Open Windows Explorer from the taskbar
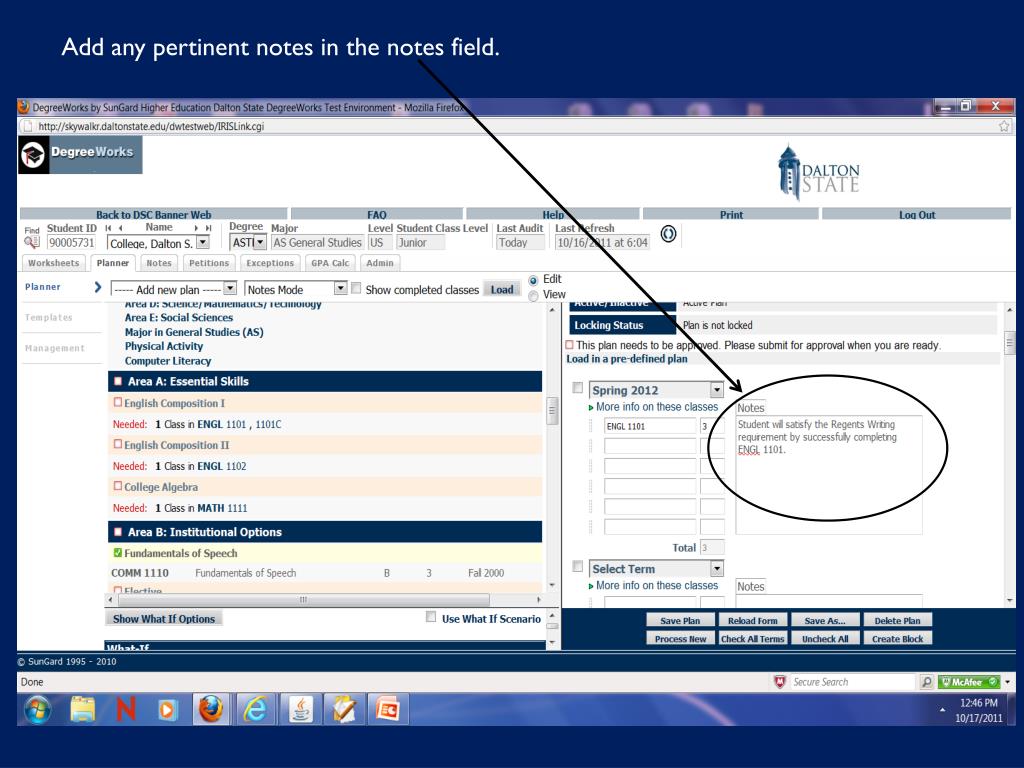 tap(83, 710)
